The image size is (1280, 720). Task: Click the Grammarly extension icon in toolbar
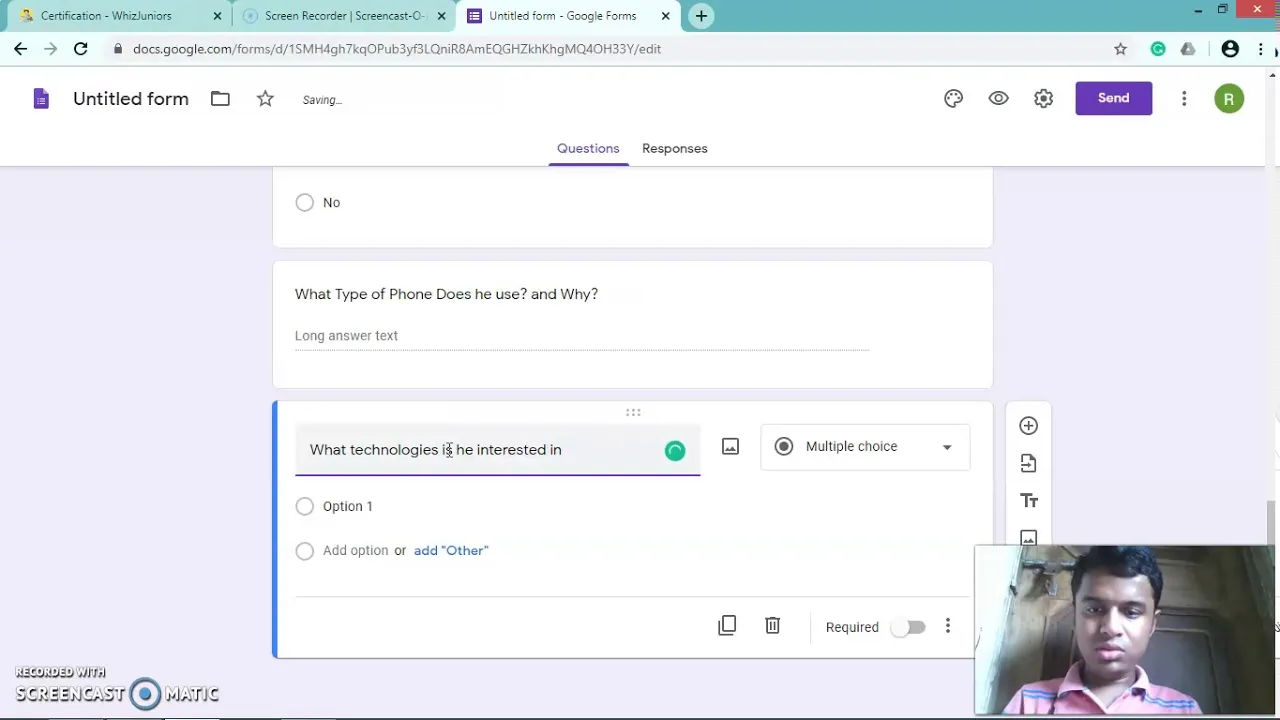1158,48
